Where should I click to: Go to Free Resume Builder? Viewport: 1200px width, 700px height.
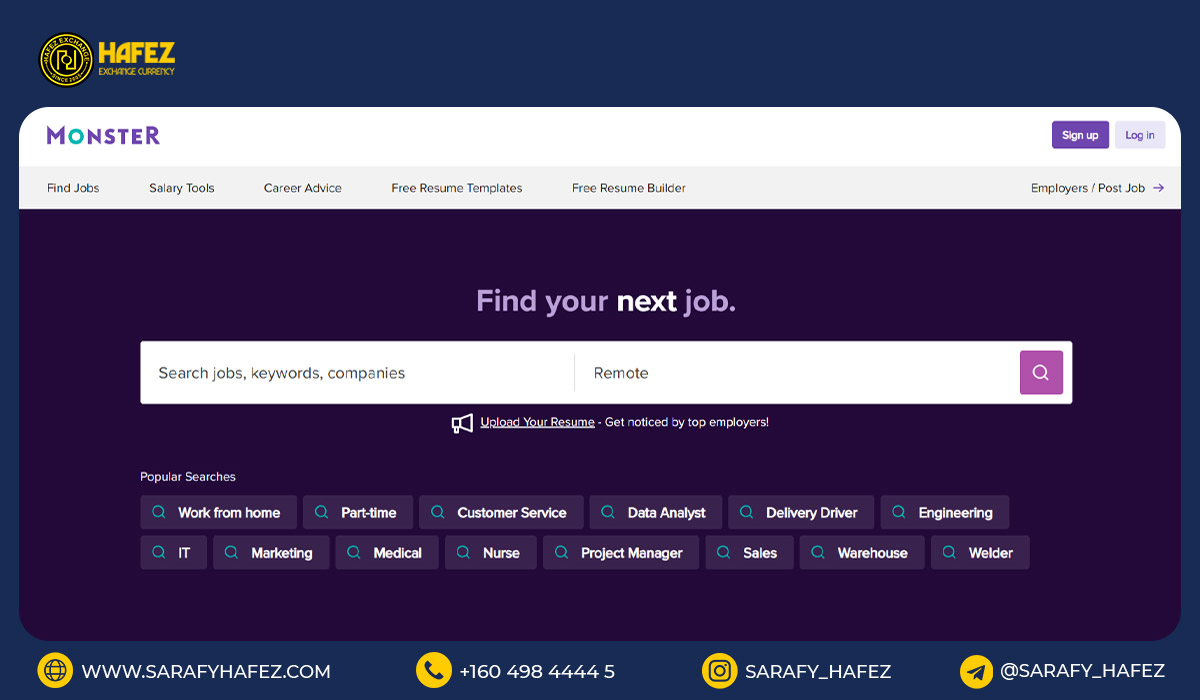coord(629,188)
